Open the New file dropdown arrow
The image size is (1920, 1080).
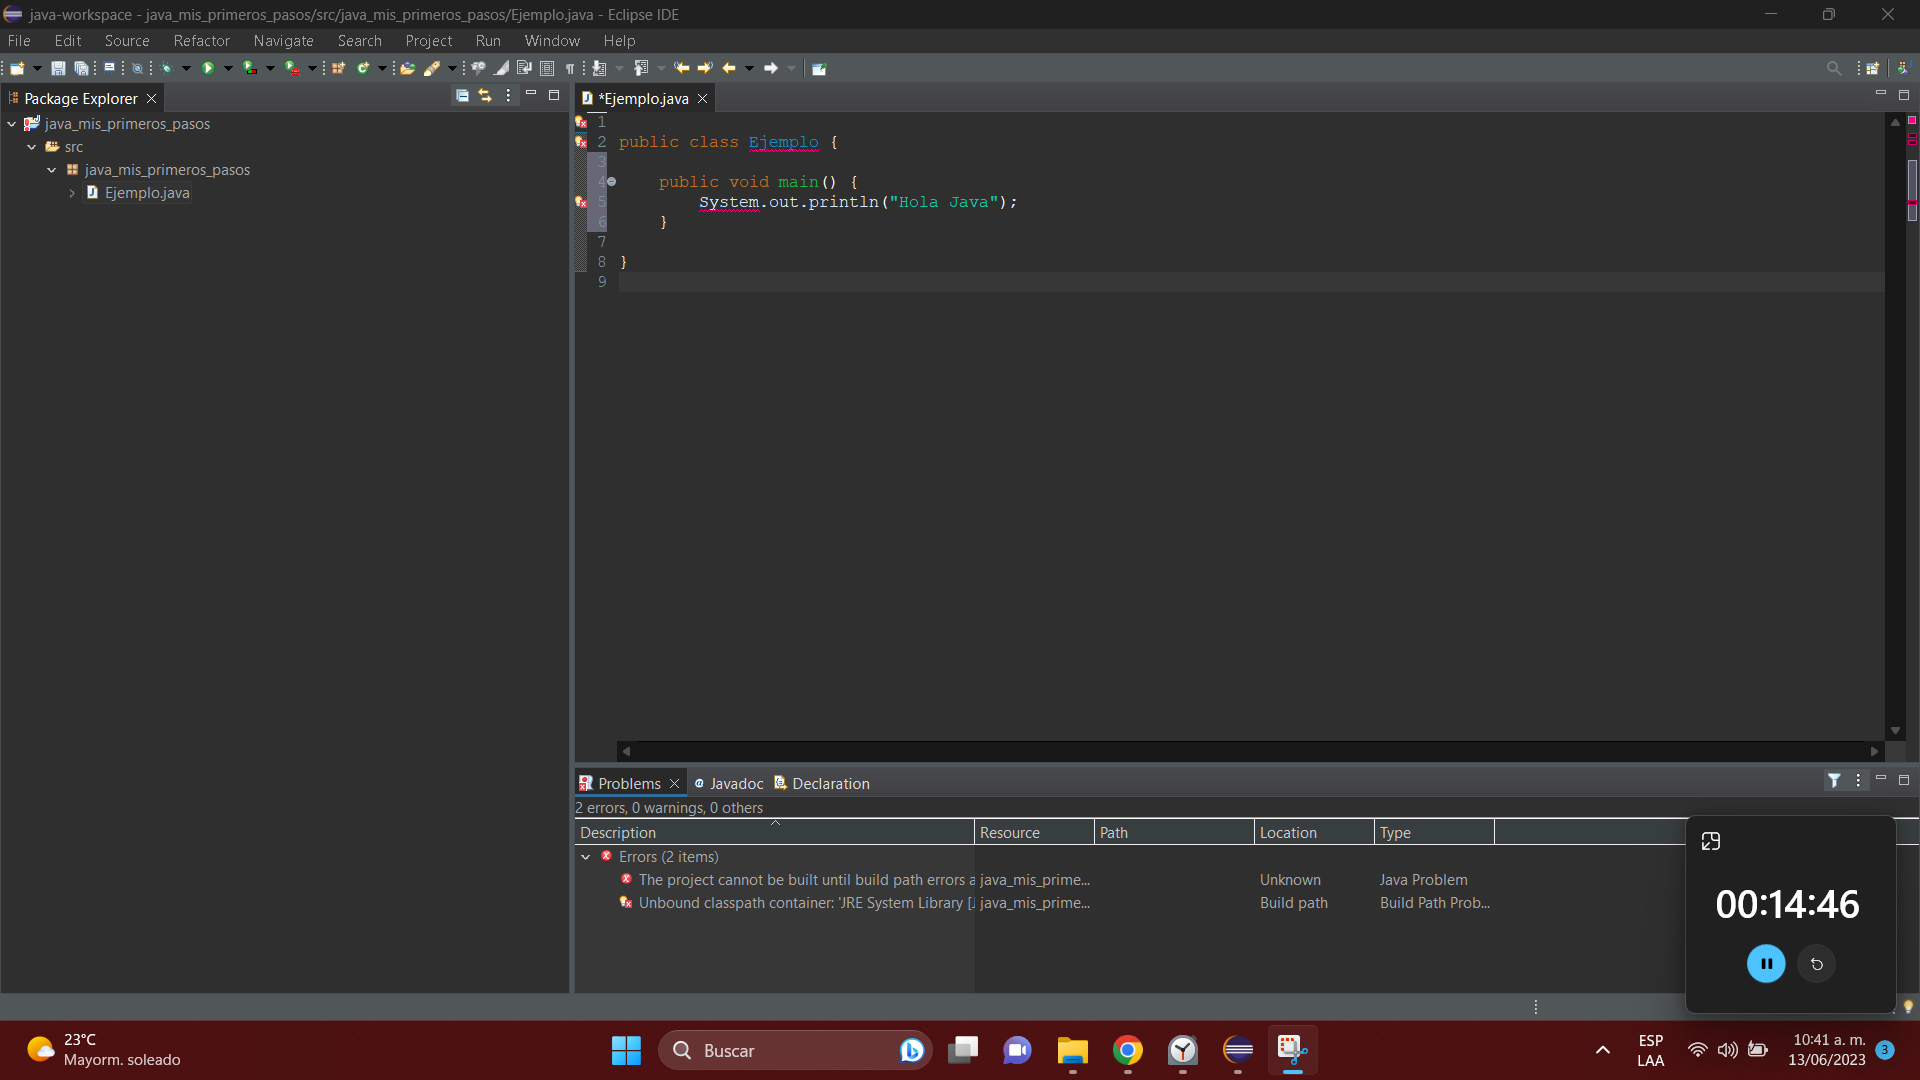tap(37, 68)
